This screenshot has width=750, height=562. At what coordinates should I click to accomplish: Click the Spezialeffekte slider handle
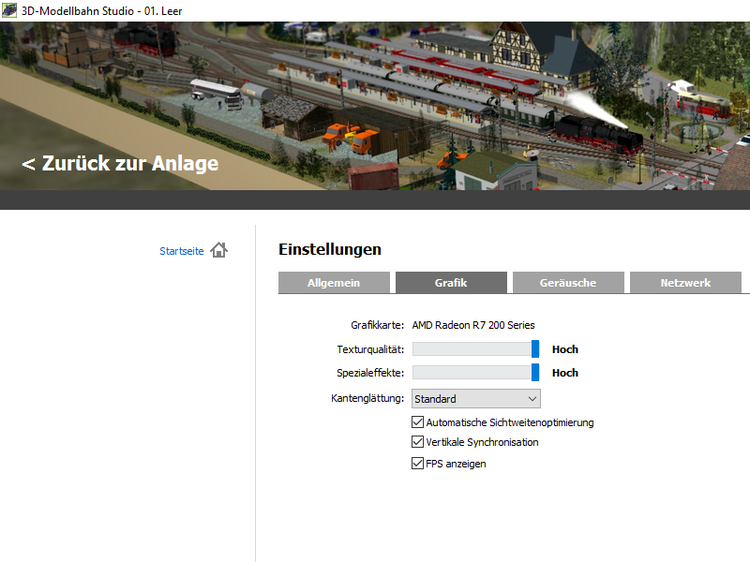[x=535, y=373]
